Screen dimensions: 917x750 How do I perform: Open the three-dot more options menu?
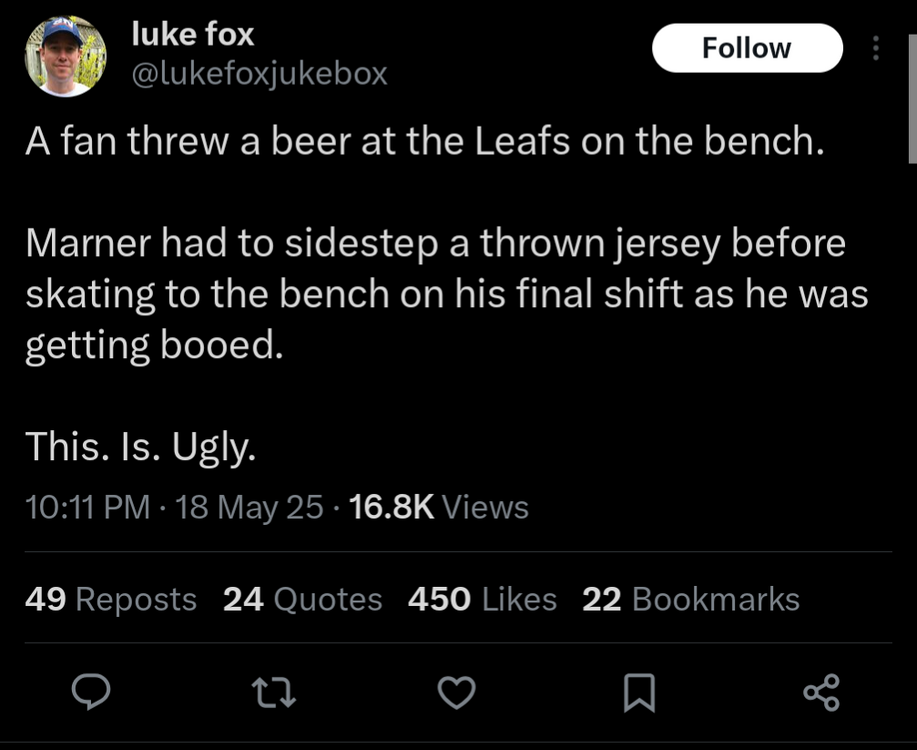pyautogui.click(x=876, y=48)
